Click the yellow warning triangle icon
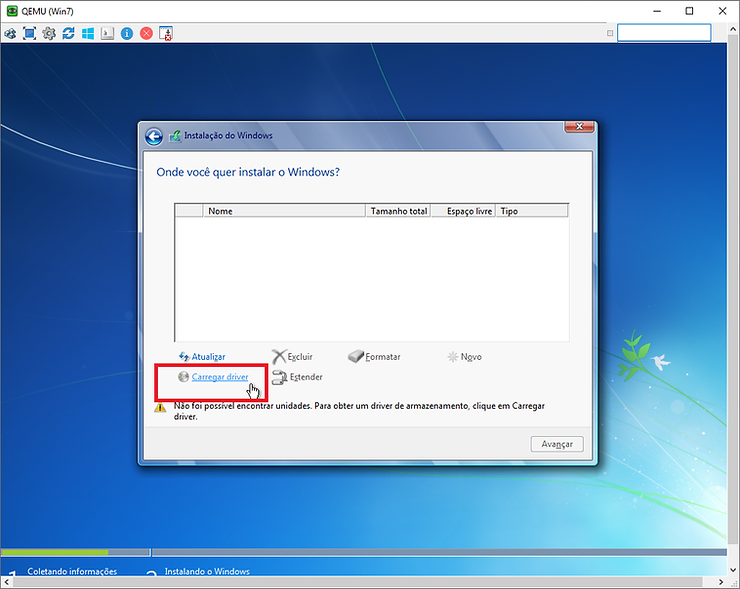Image resolution: width=740 pixels, height=589 pixels. [160, 407]
